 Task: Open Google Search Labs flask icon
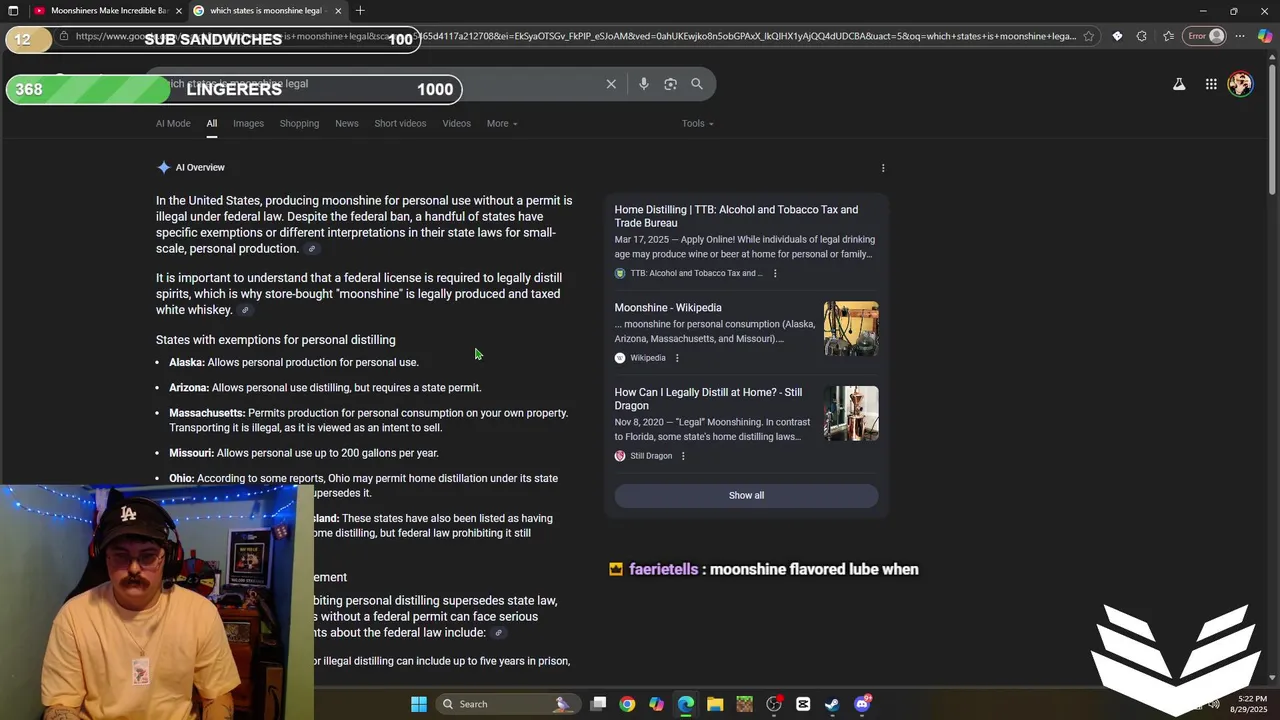pos(1179,84)
